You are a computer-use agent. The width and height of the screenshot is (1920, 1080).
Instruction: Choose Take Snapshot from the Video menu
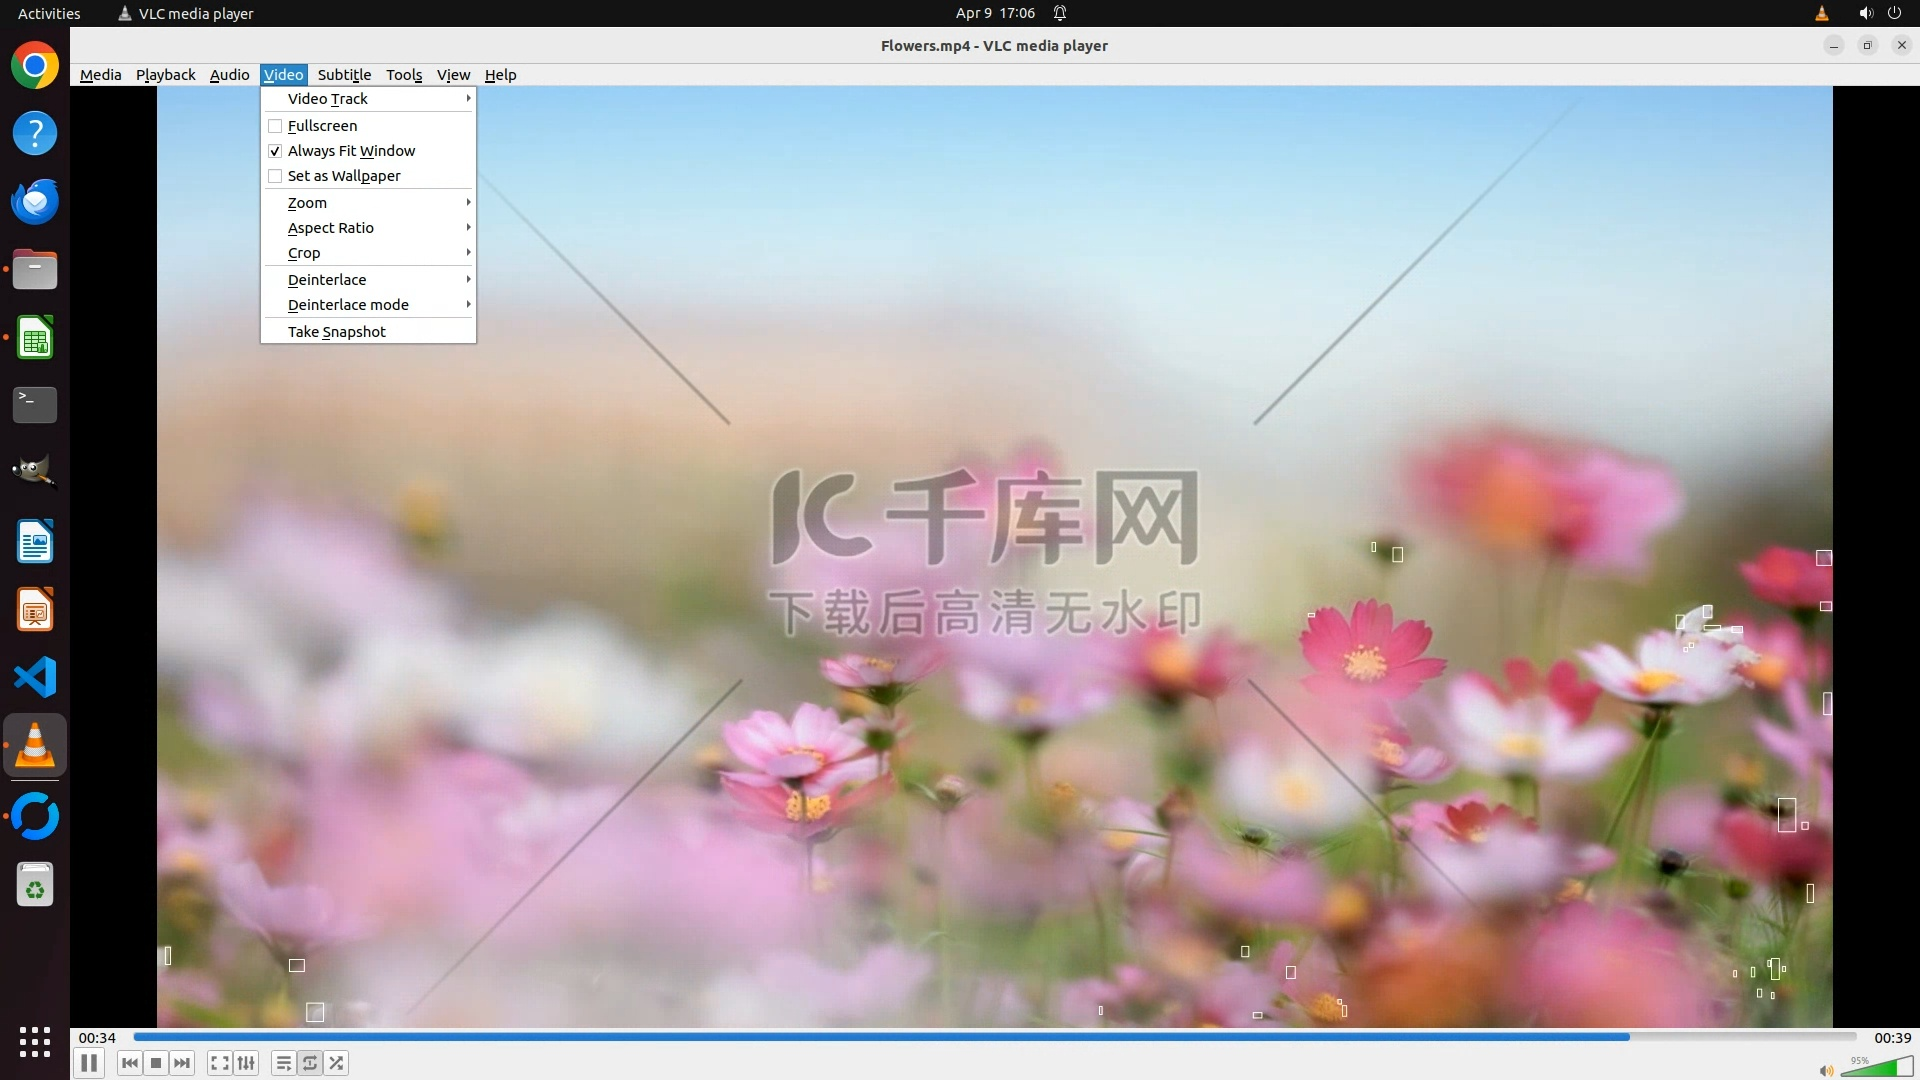click(337, 332)
